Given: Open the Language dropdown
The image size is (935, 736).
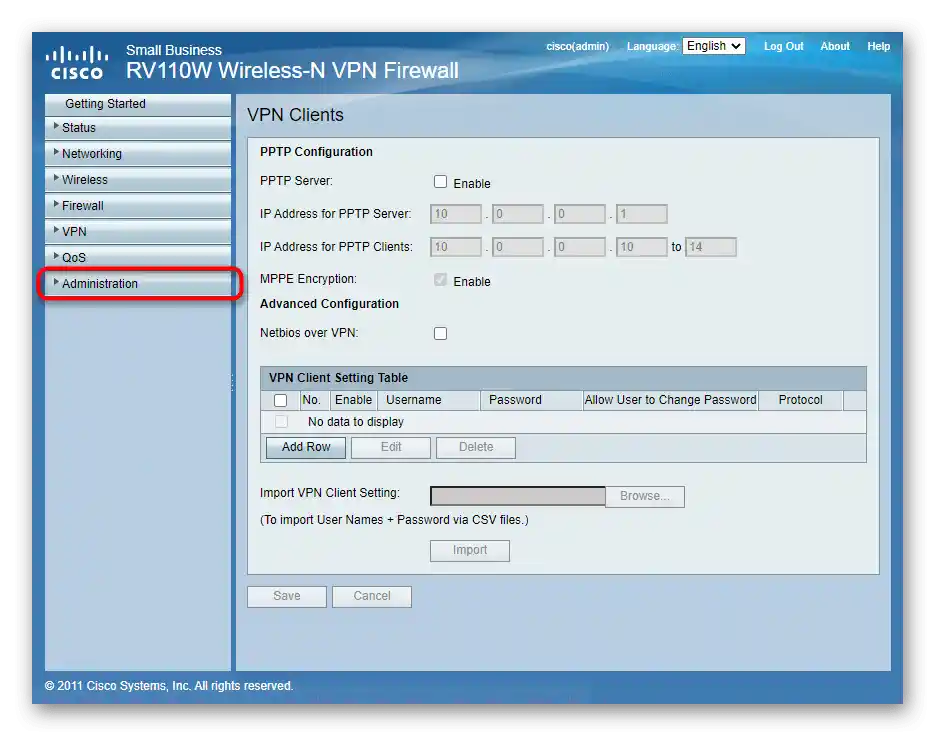Looking at the screenshot, I should click(x=714, y=46).
